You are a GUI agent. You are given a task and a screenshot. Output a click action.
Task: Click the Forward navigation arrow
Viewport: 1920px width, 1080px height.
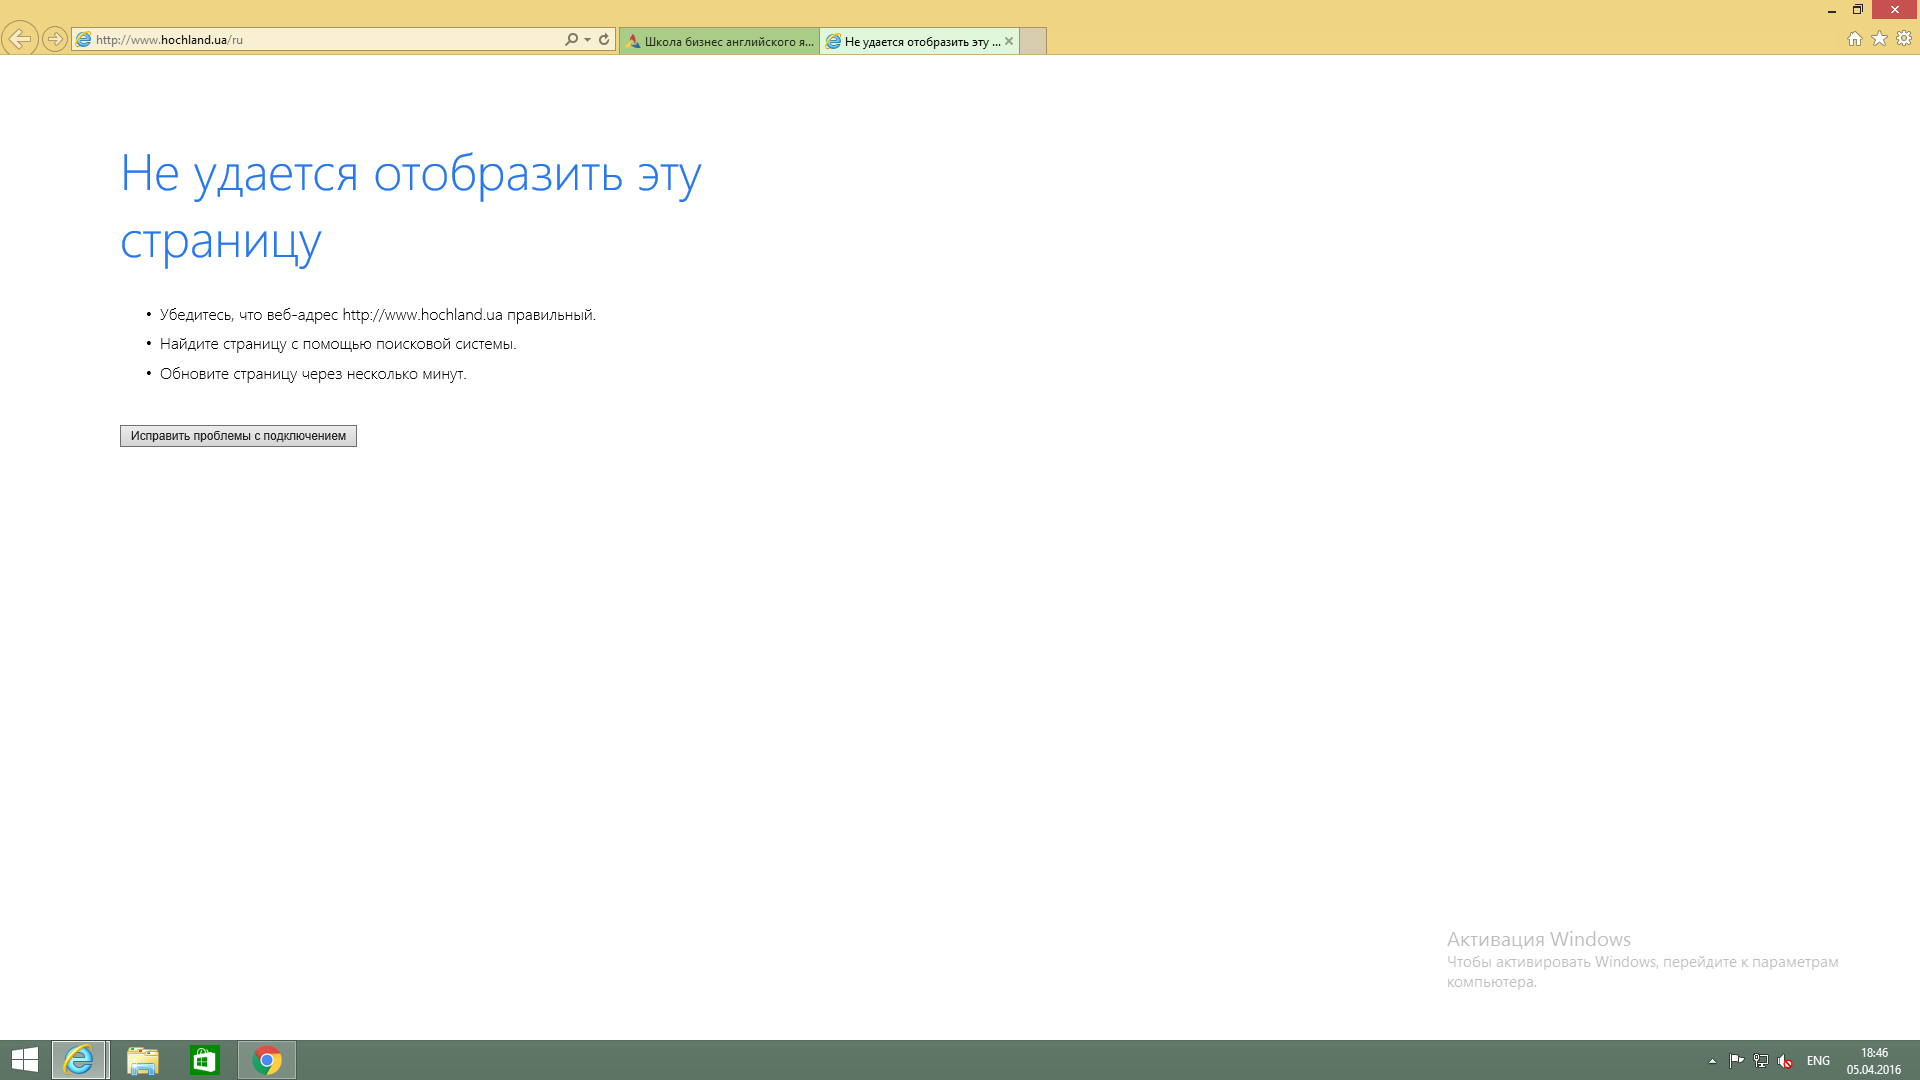click(x=55, y=39)
